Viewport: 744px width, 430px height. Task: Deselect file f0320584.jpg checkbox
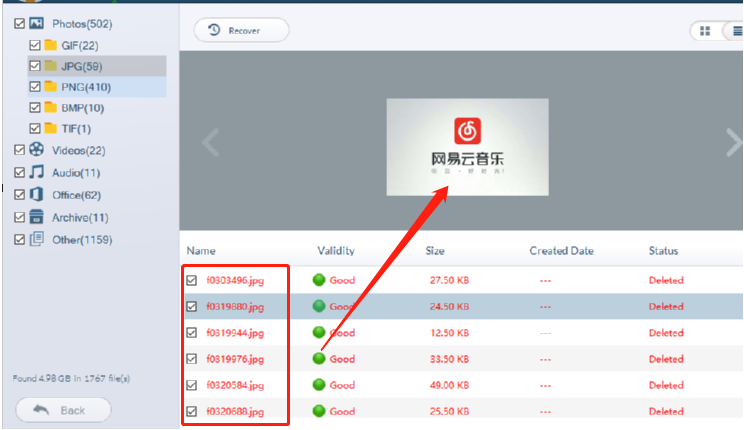pyautogui.click(x=192, y=385)
